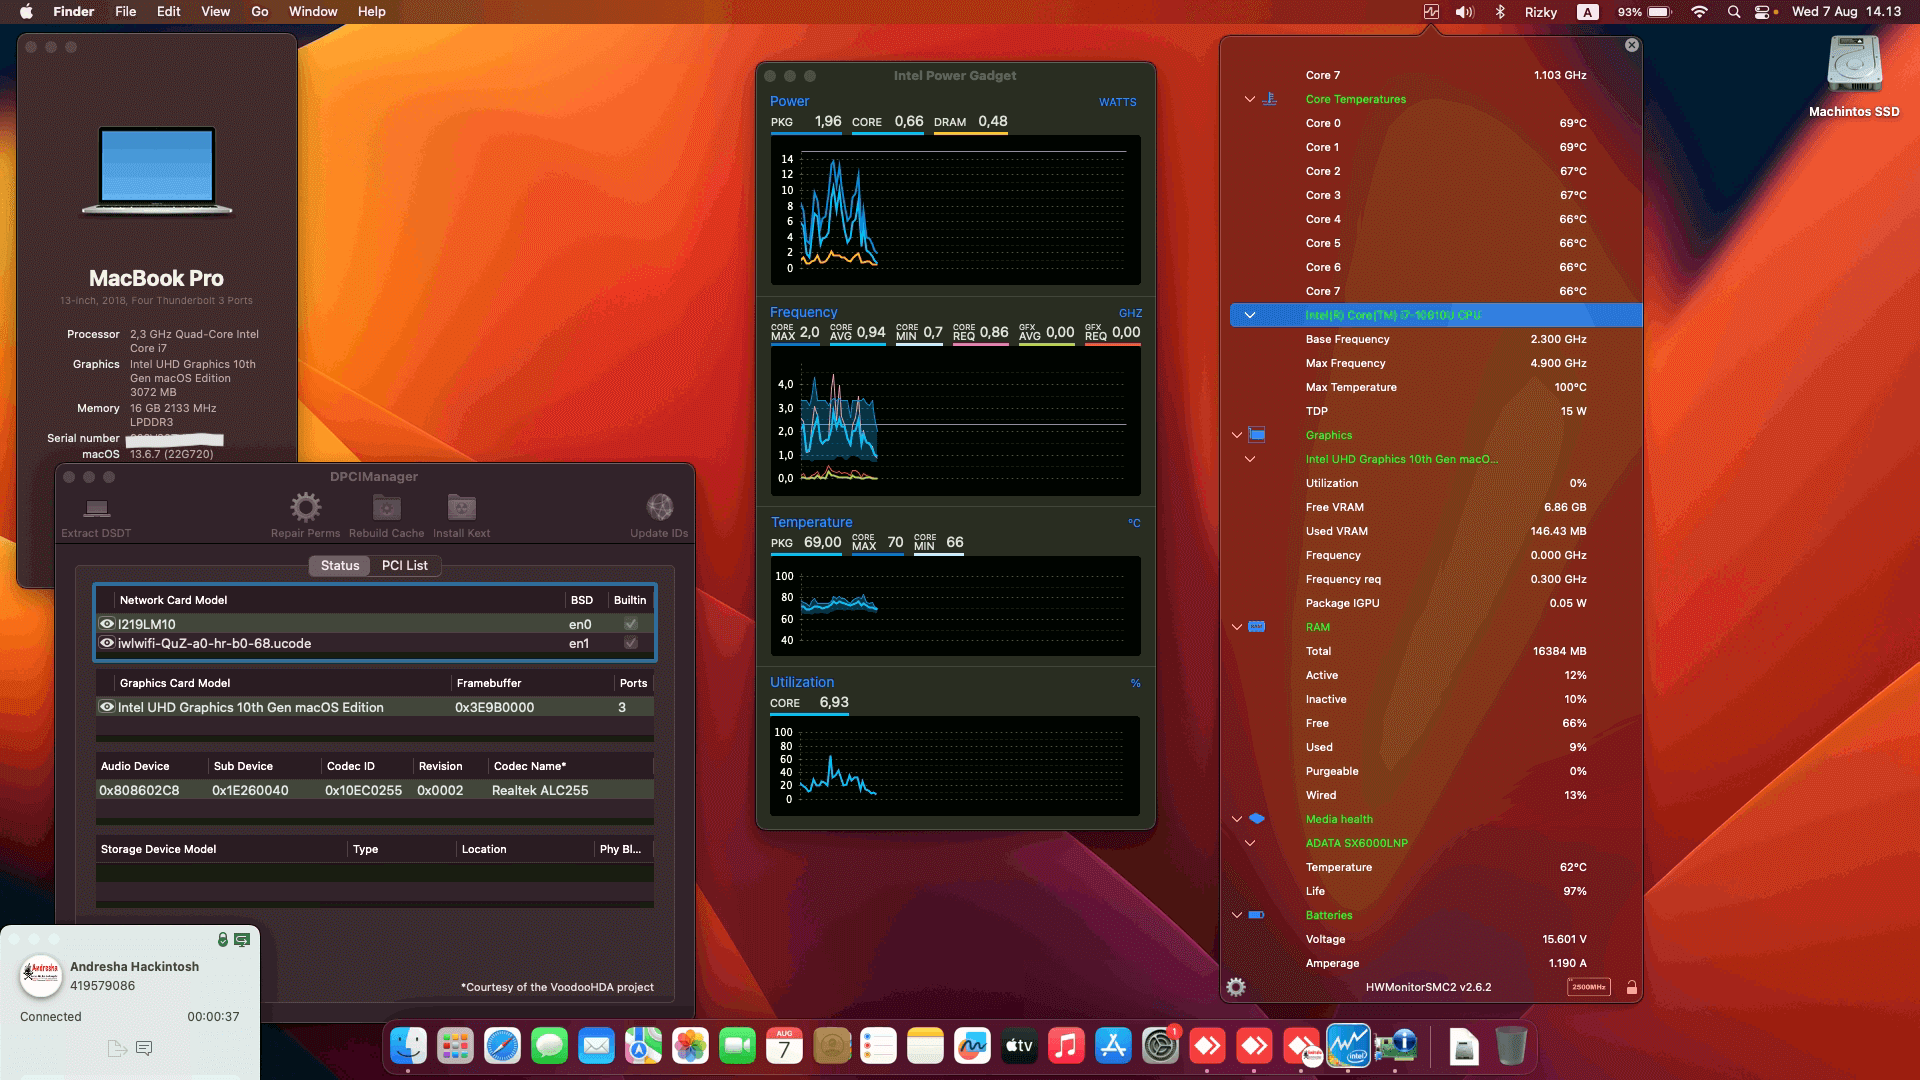This screenshot has width=1920, height=1080.
Task: Collapse the RAM section chevron
Action: coord(1237,627)
